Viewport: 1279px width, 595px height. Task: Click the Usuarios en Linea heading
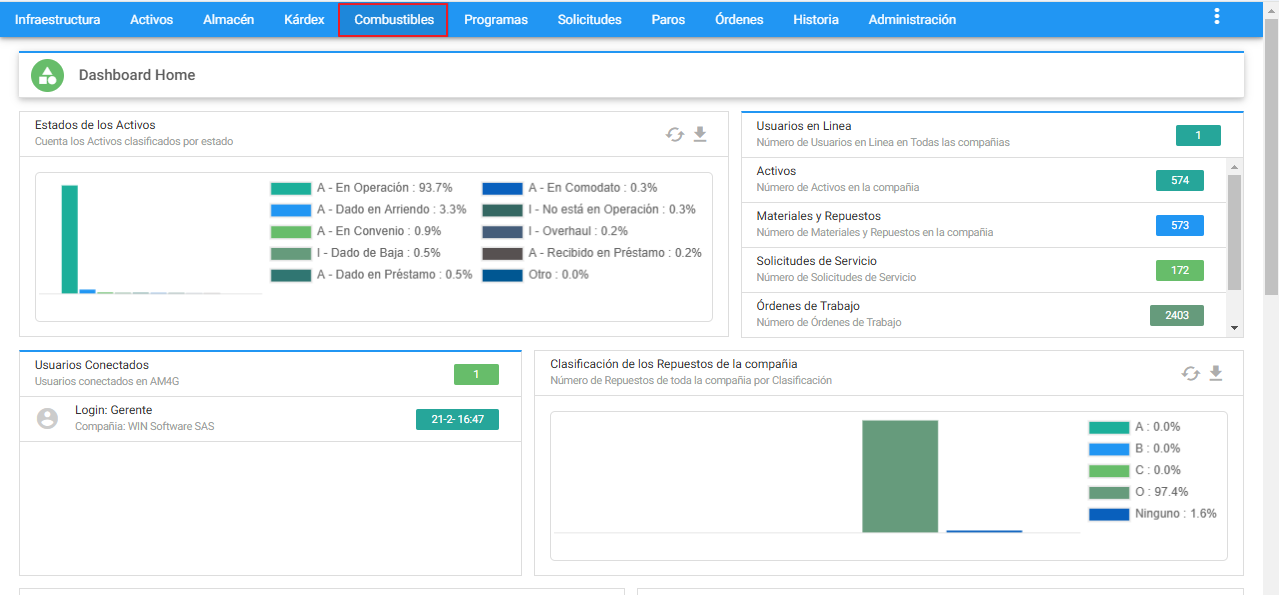[804, 126]
